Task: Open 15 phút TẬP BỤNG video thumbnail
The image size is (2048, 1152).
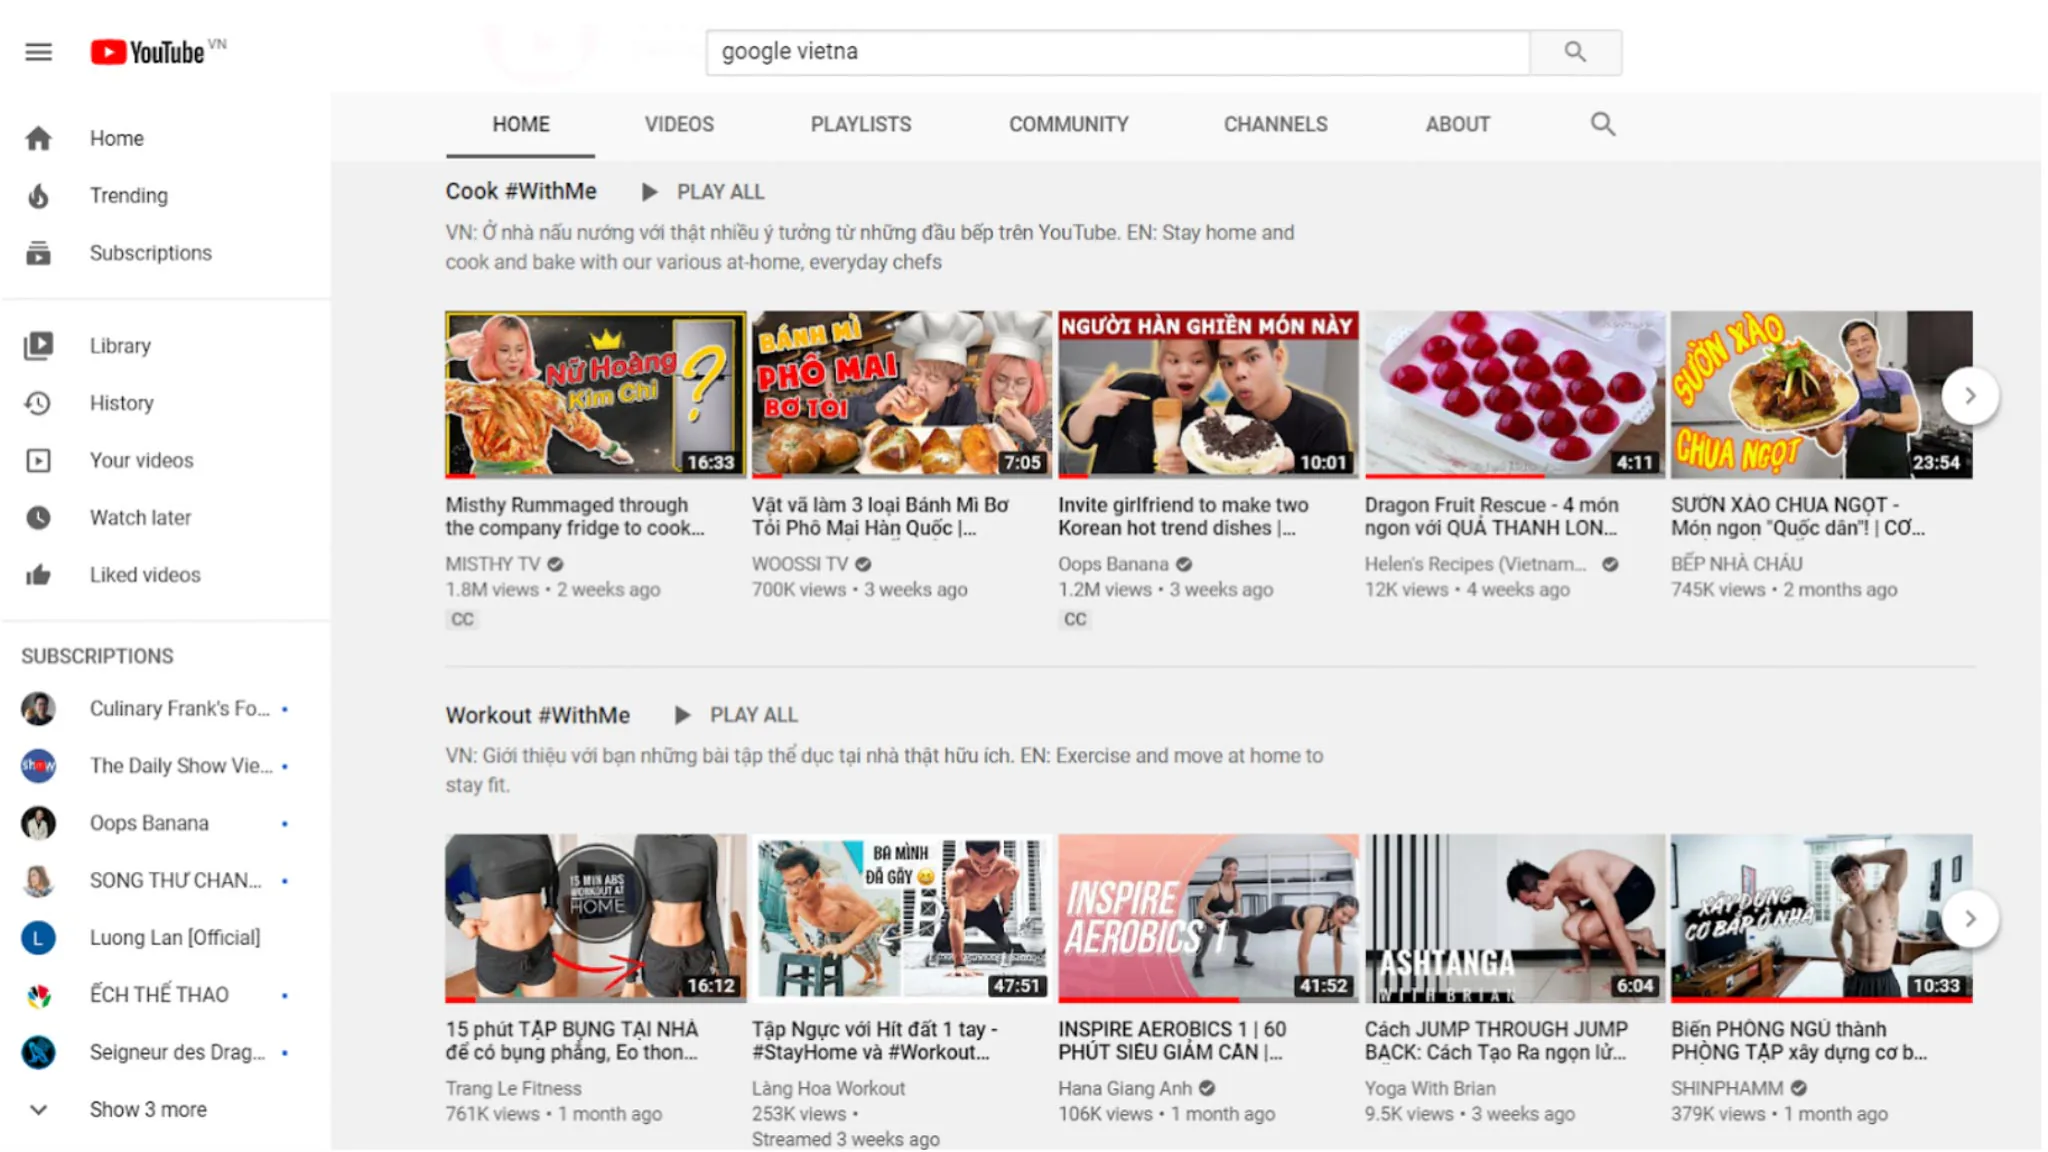Action: pos(595,918)
